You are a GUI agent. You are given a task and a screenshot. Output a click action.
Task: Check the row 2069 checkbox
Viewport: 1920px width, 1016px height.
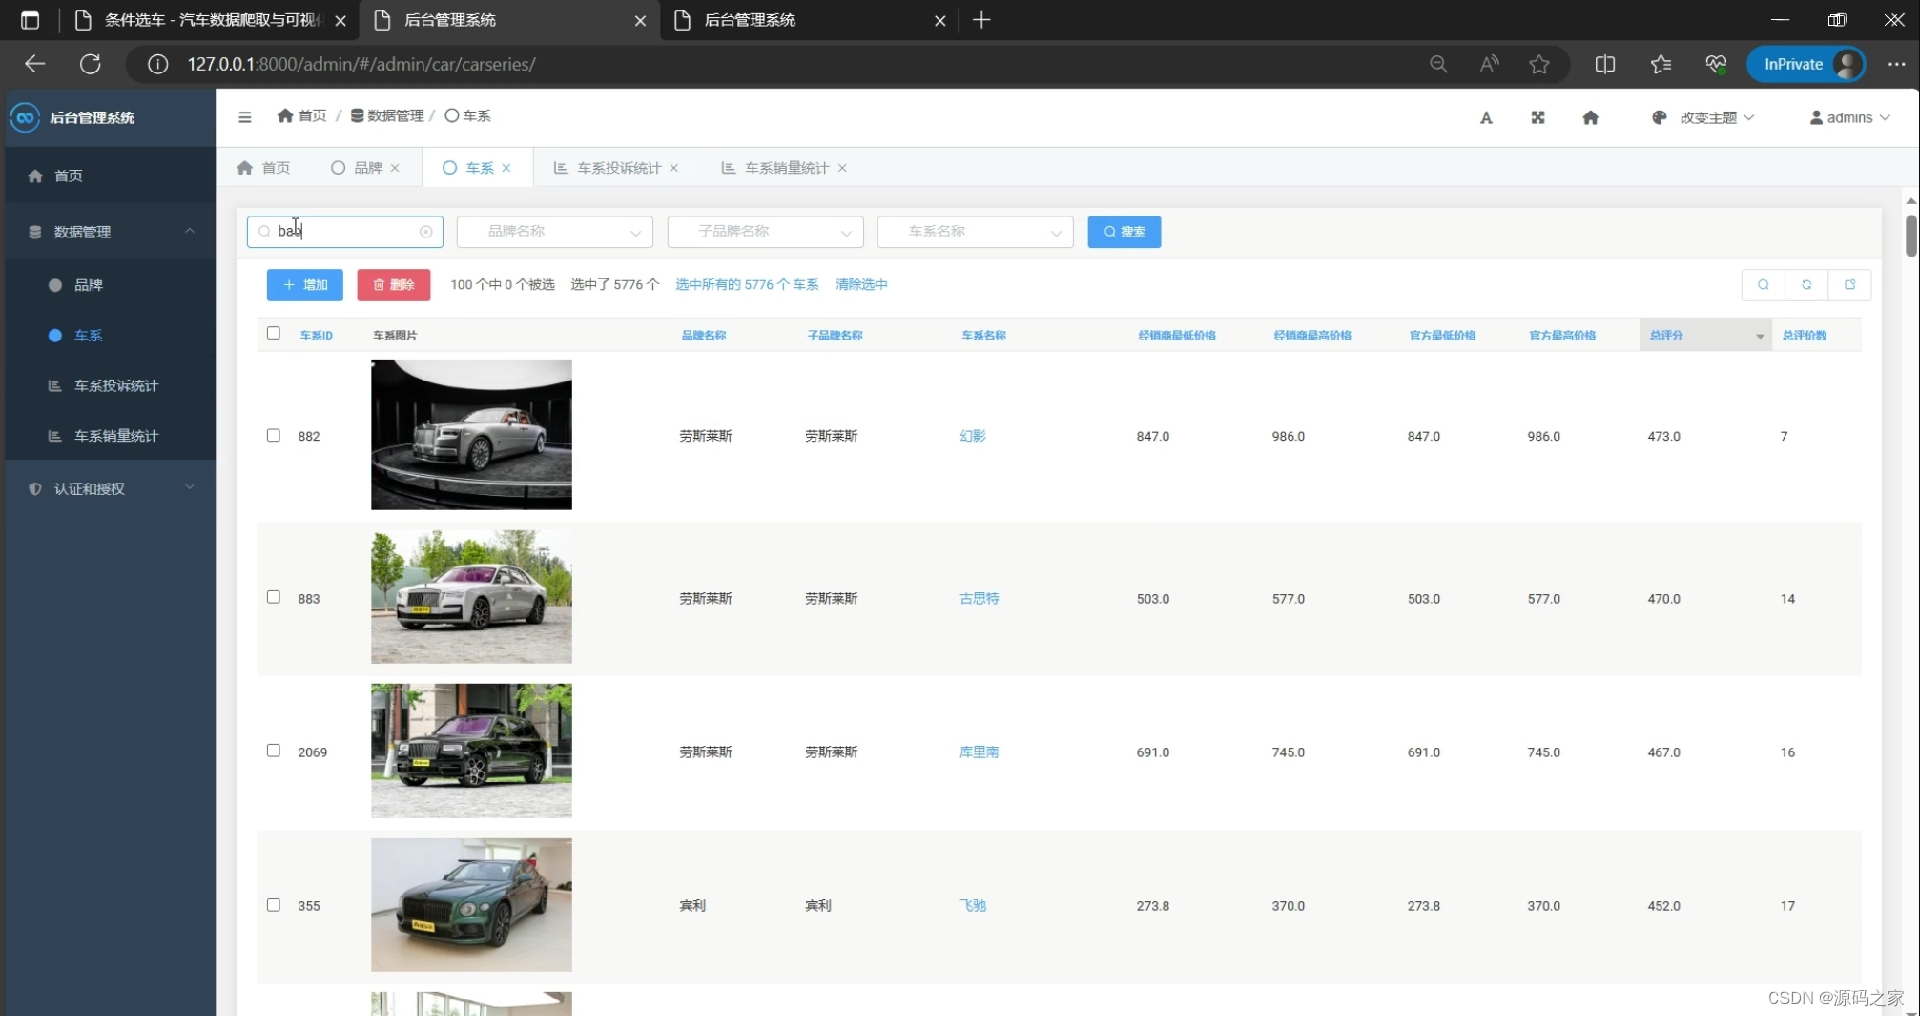click(x=273, y=750)
